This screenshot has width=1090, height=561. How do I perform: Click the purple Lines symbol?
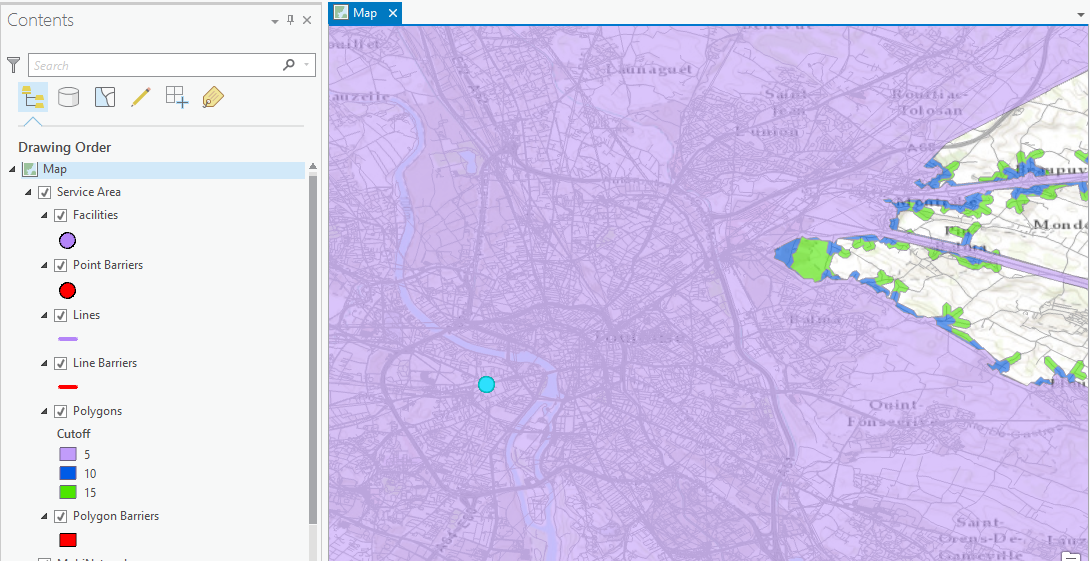click(x=67, y=339)
